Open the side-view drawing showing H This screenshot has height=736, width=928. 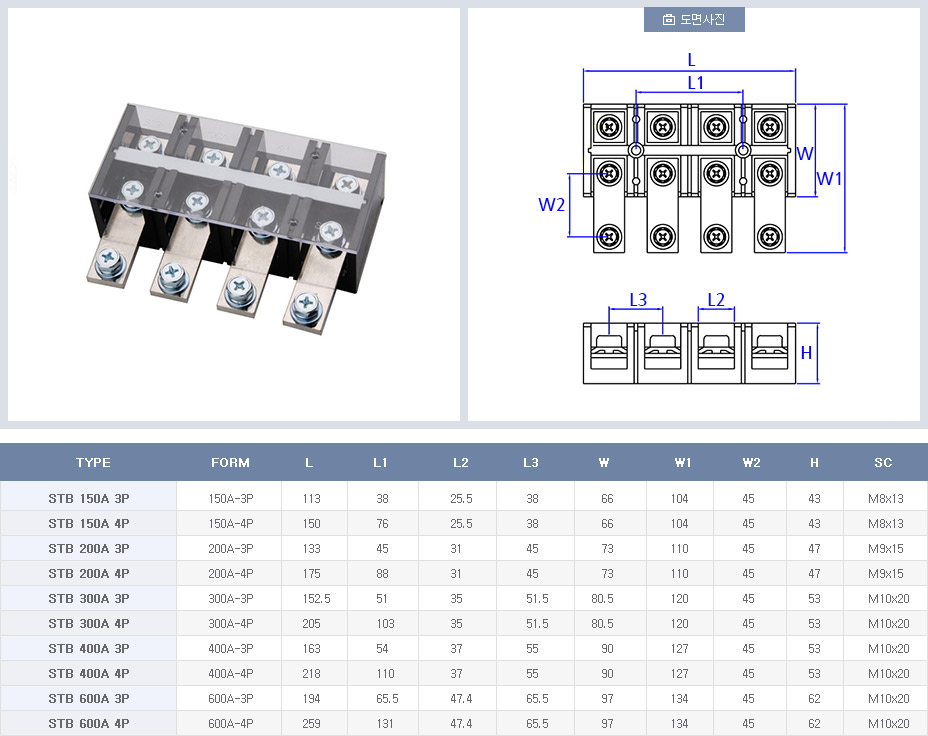(x=701, y=338)
